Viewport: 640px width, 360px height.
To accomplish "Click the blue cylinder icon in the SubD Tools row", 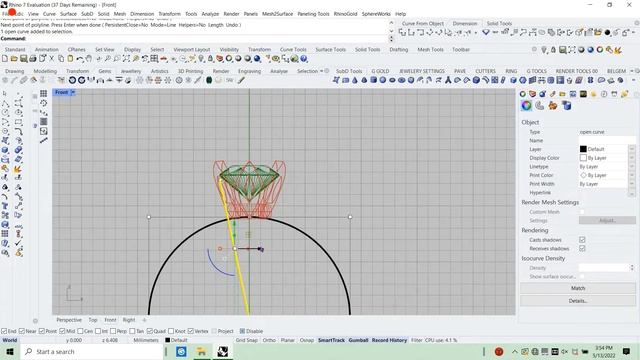I will pos(373,80).
